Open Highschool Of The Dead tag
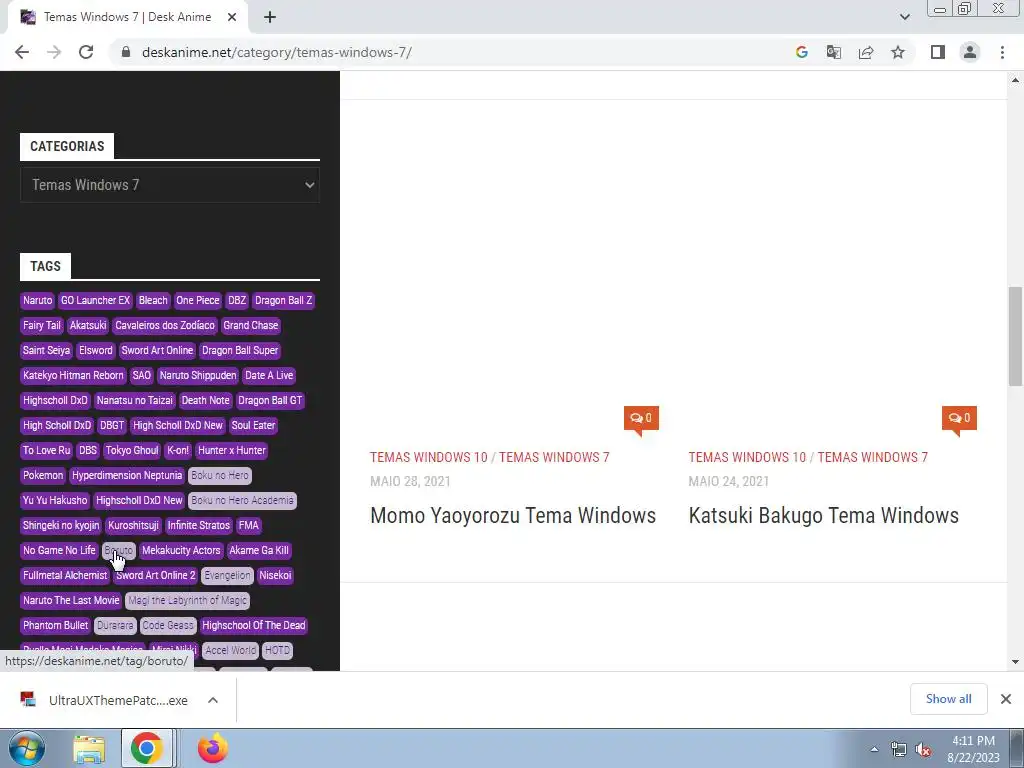Screen dimensions: 1024x768 [253, 625]
